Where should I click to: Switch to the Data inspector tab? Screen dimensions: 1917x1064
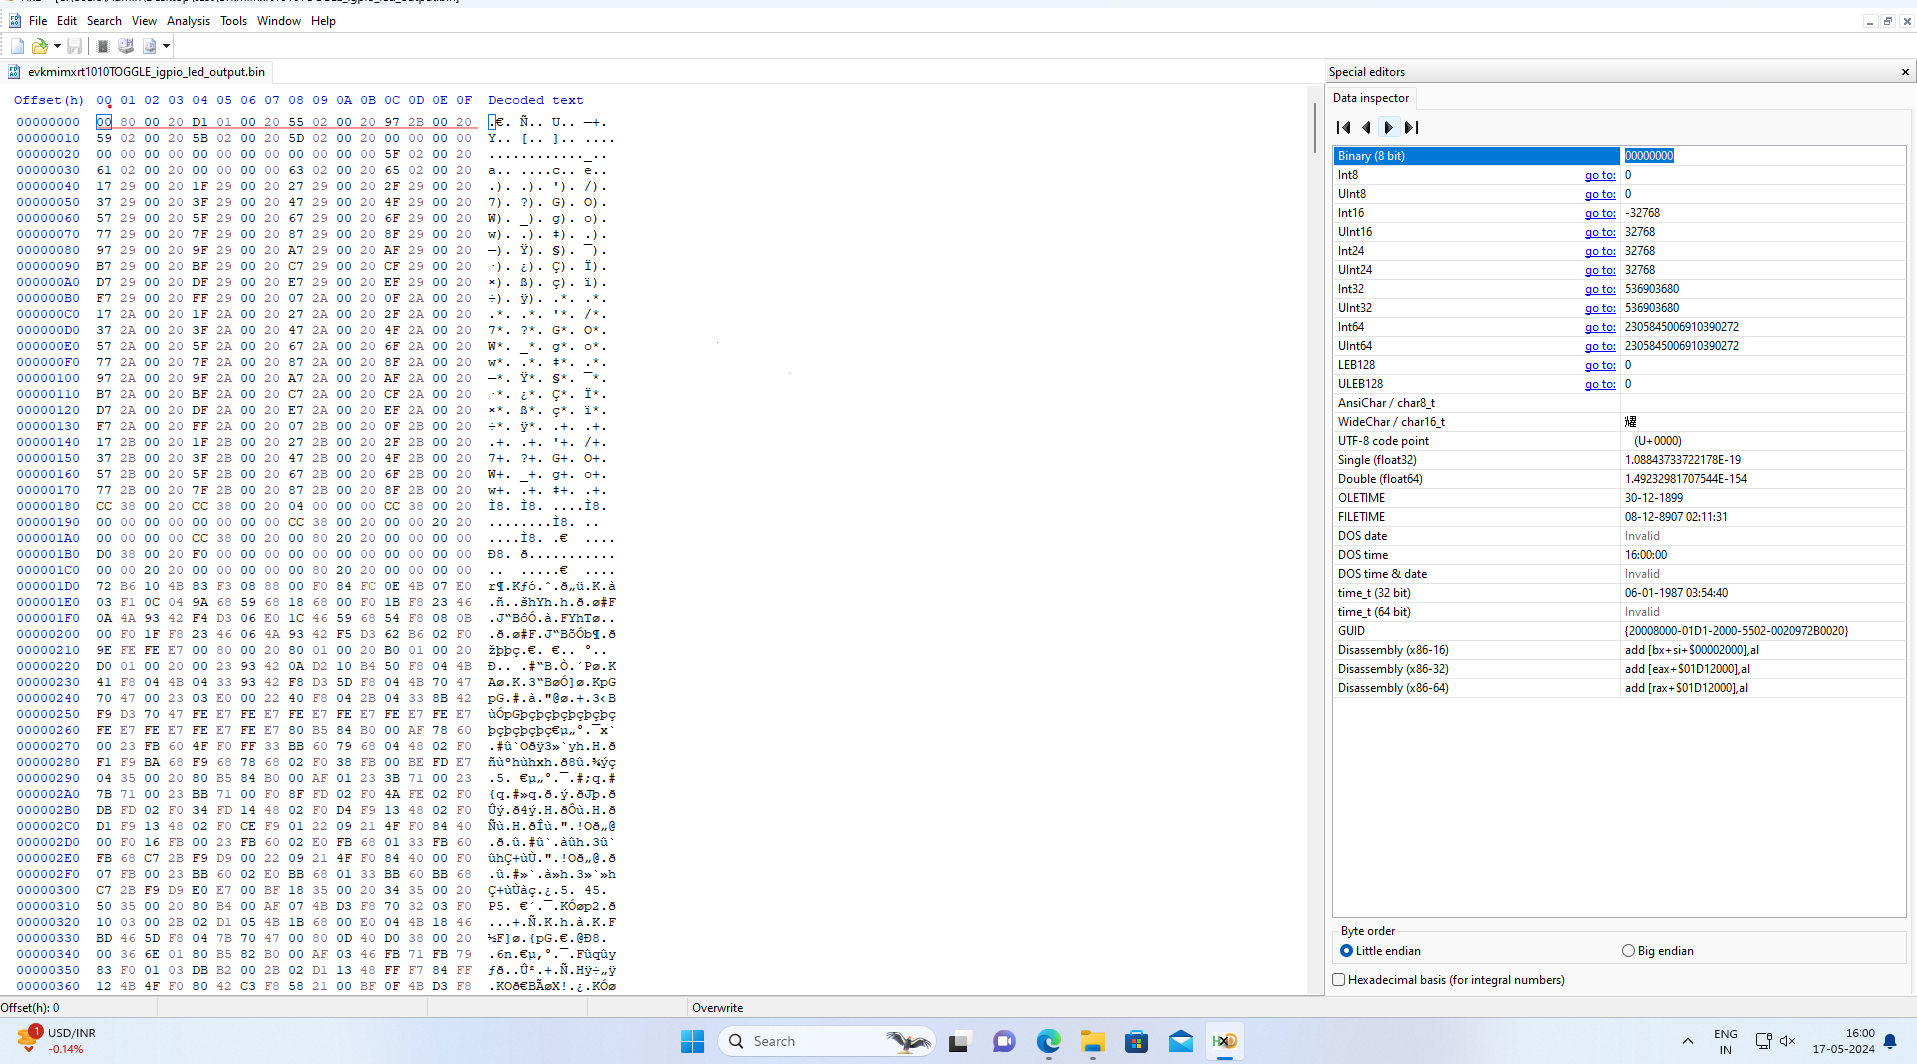pos(1370,97)
